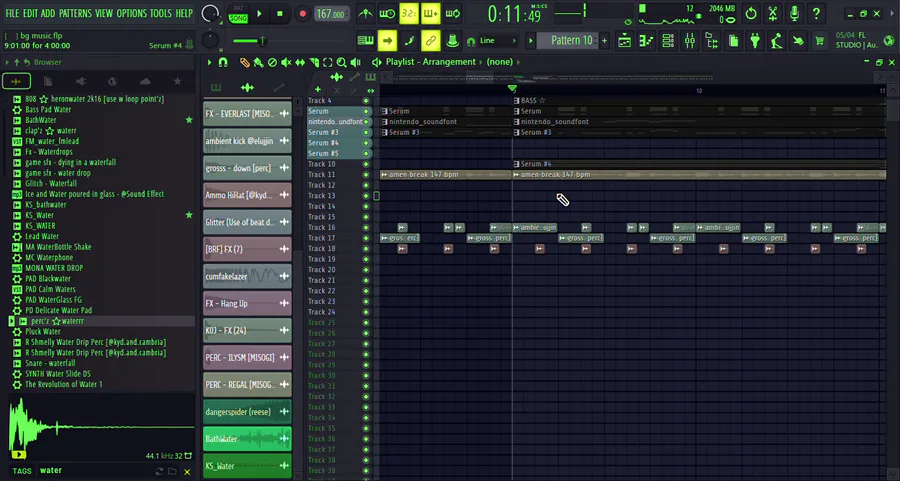This screenshot has width=900, height=481.
Task: Select the playlist Paint brush tool
Action: [259, 63]
